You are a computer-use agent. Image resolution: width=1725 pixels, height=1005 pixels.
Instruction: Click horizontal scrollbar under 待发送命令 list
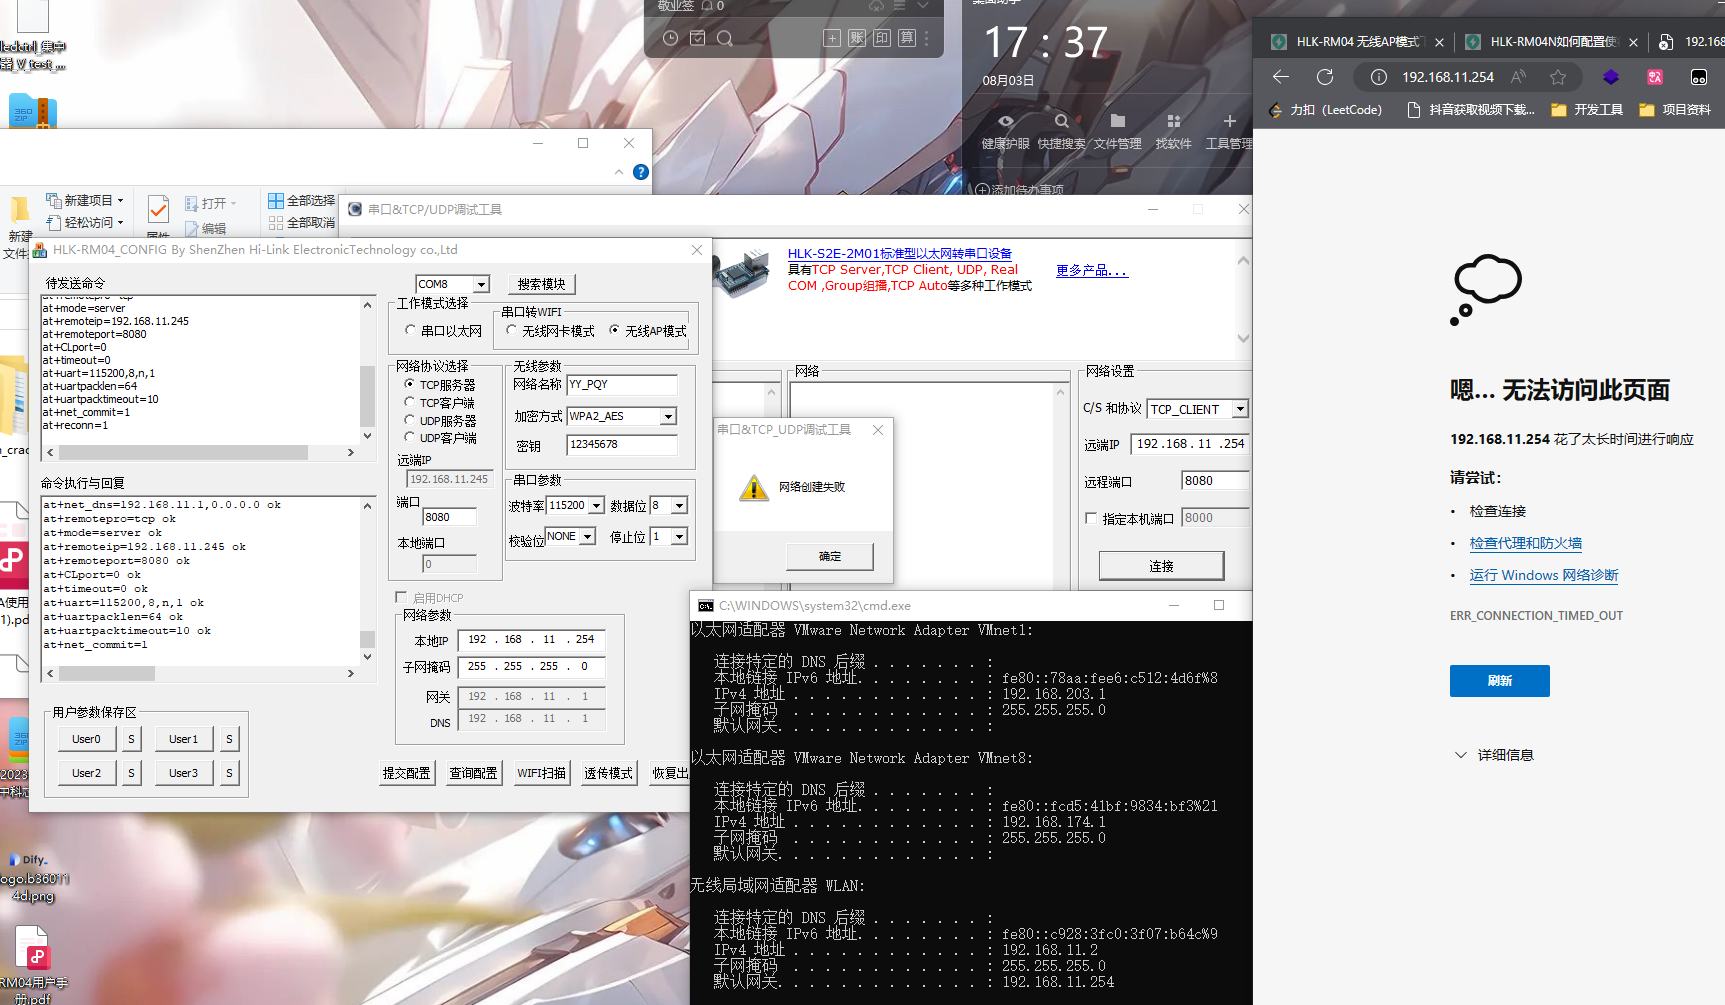click(x=200, y=452)
